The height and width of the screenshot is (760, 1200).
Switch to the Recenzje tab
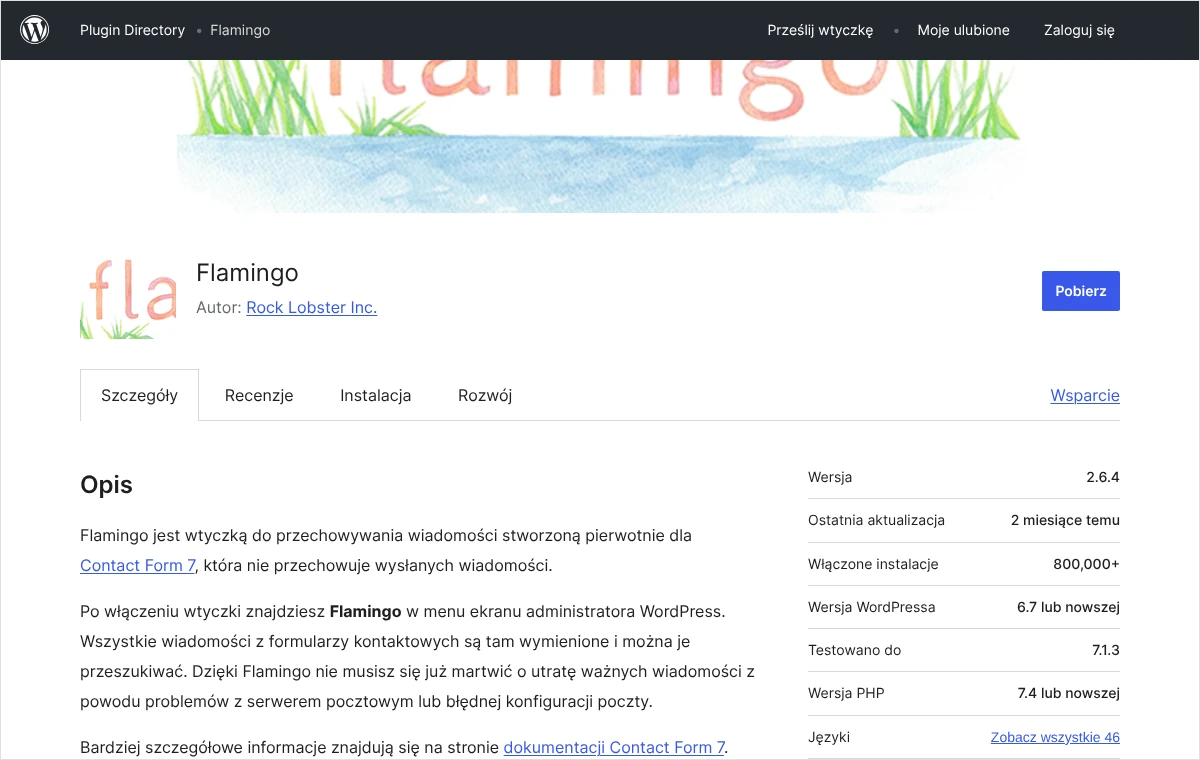[259, 395]
